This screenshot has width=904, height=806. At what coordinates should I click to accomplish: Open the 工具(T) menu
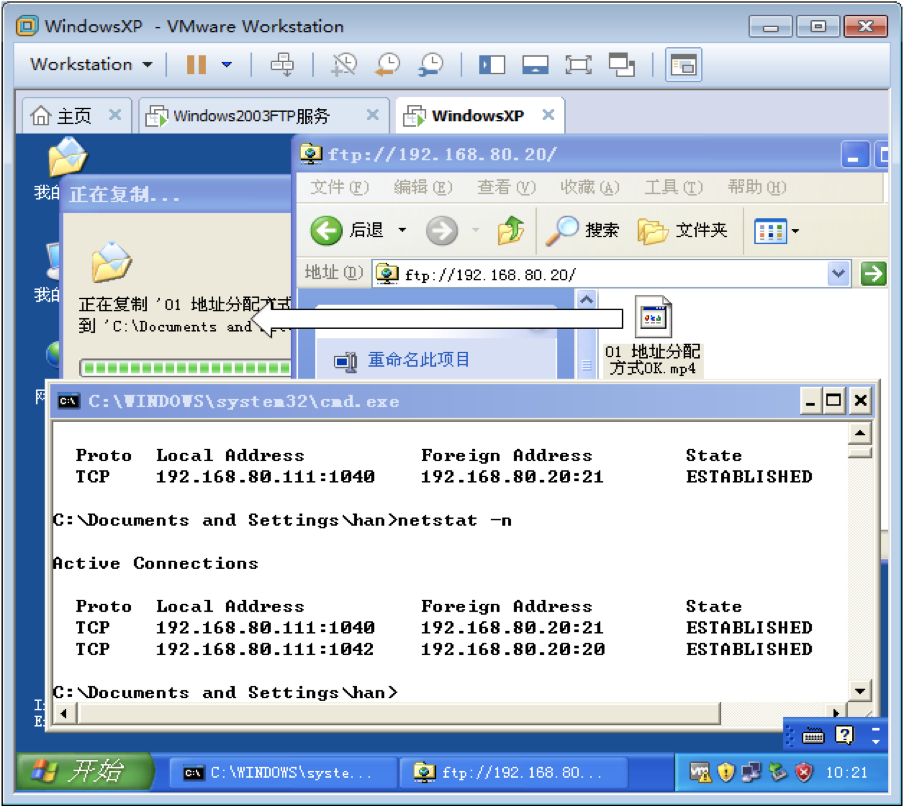point(673,187)
